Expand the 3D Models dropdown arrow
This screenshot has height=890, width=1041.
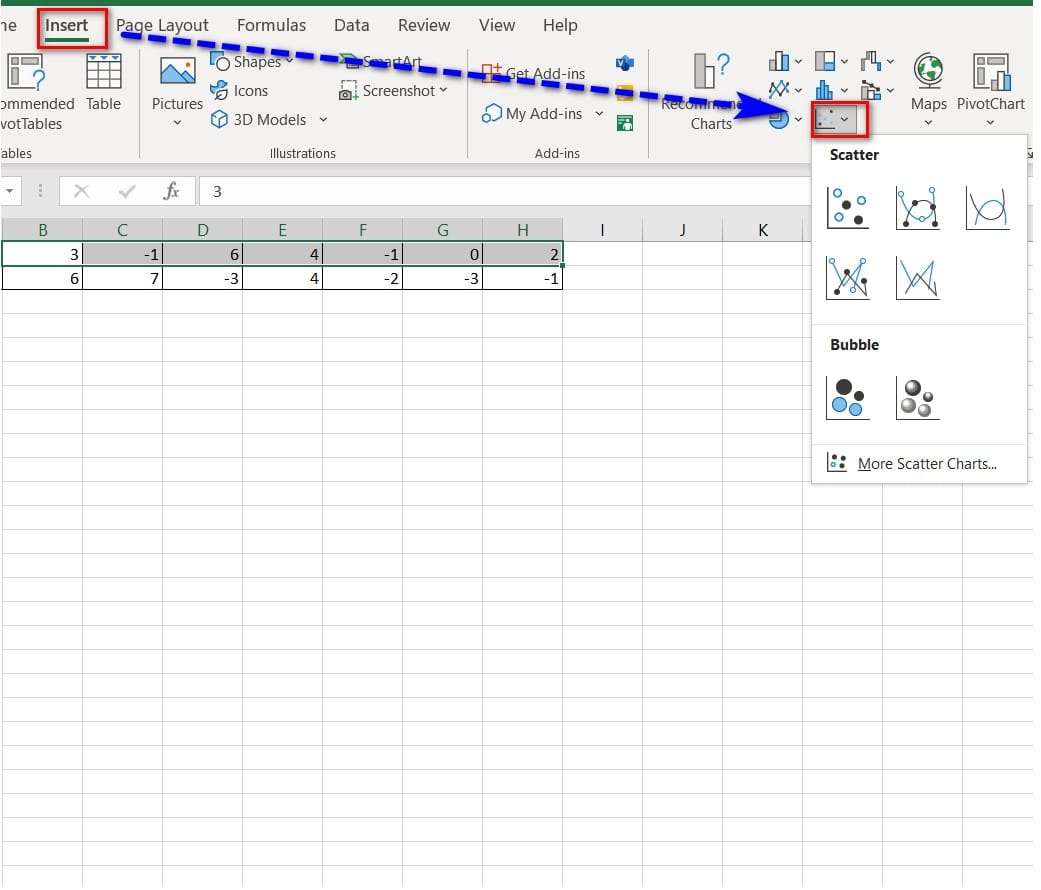[x=323, y=120]
